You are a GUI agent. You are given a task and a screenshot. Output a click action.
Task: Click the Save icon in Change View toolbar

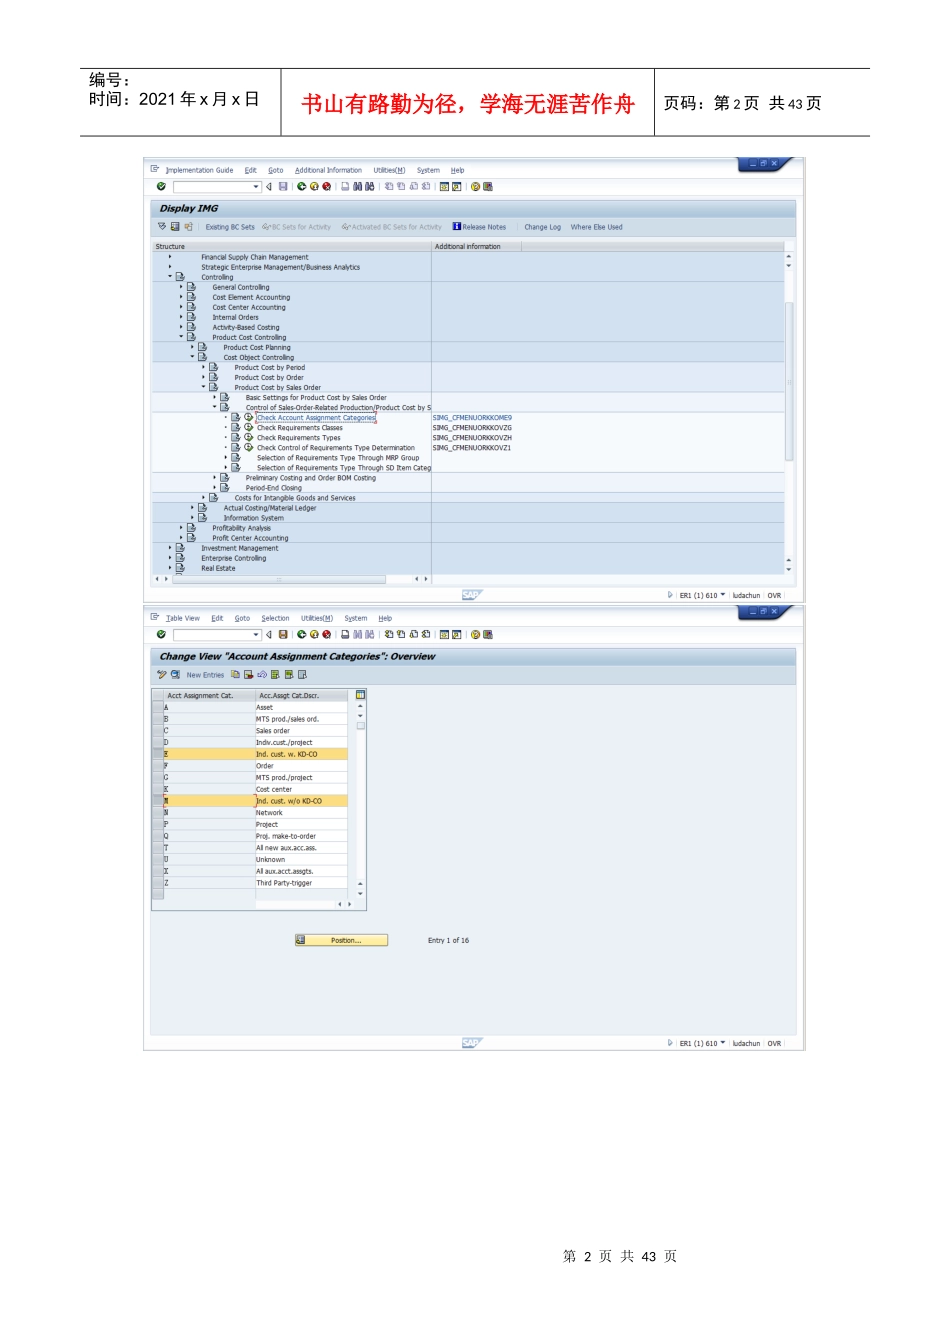pos(283,635)
